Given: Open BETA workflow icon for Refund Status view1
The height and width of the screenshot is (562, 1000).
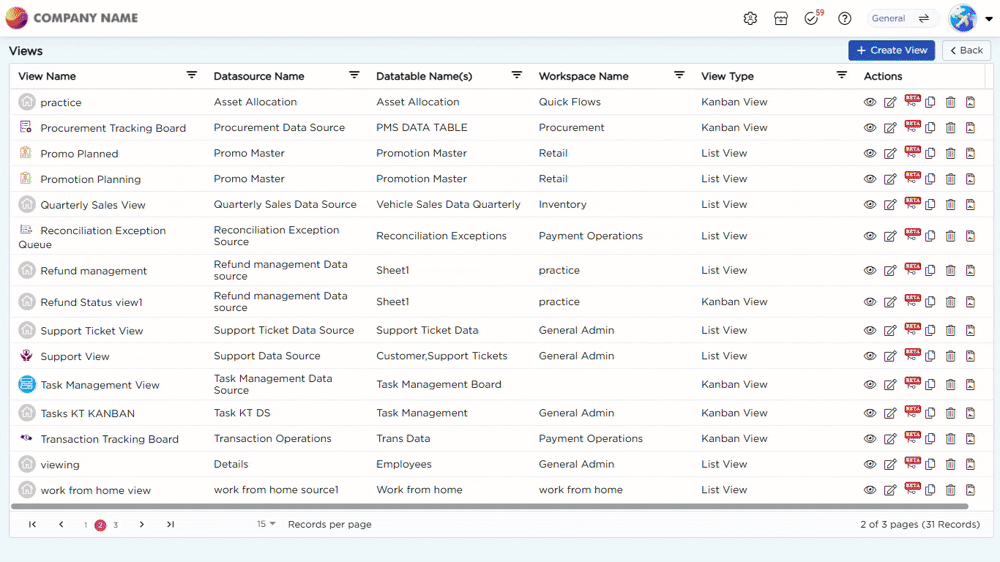Looking at the screenshot, I should tap(913, 300).
